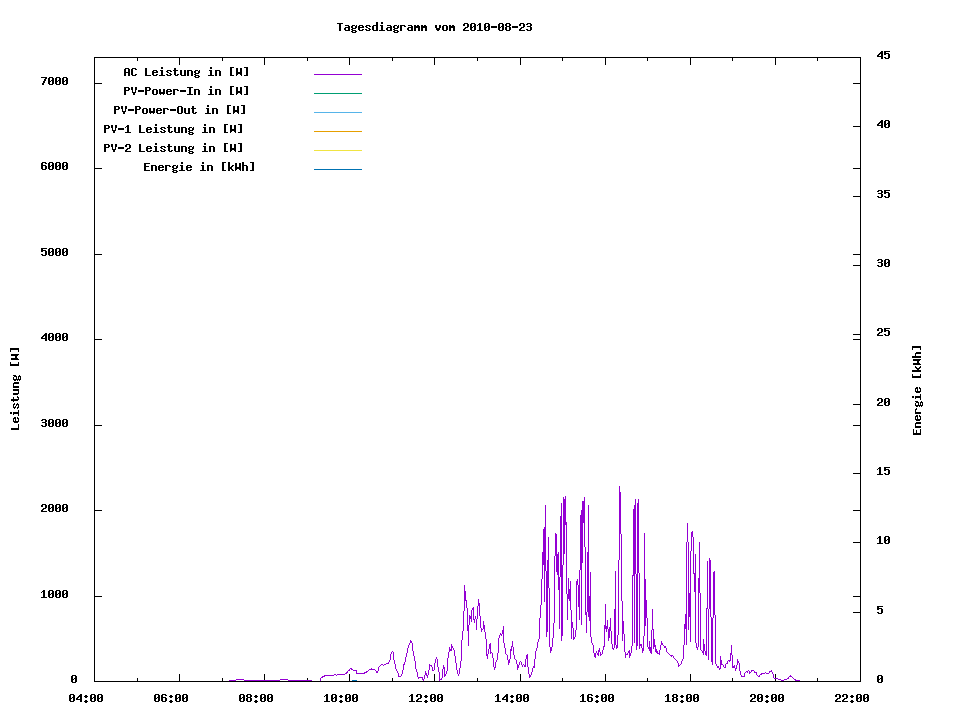Click the PV-1 Leistung in [W] legend text
The height and width of the screenshot is (720, 960).
coord(173,129)
